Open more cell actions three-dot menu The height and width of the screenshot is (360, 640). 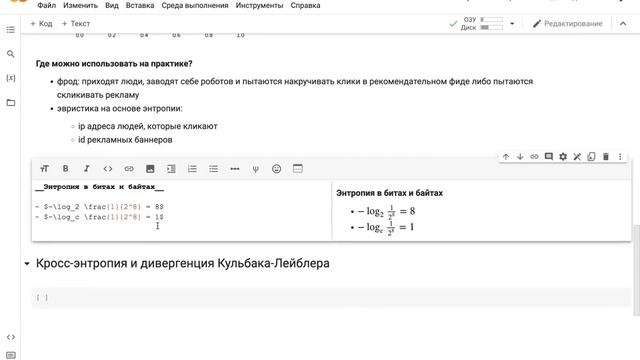(x=620, y=156)
